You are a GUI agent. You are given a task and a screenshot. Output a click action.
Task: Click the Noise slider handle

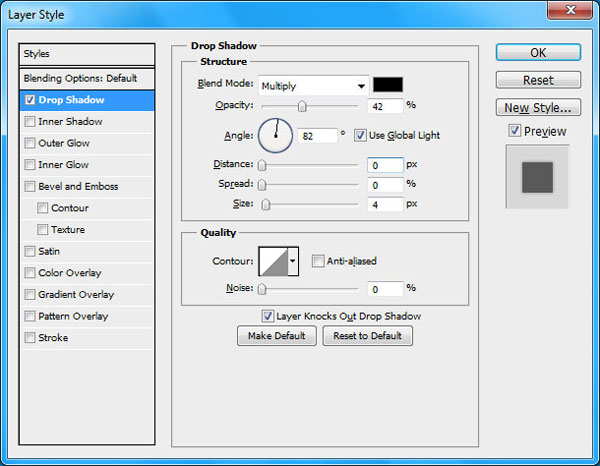(262, 289)
